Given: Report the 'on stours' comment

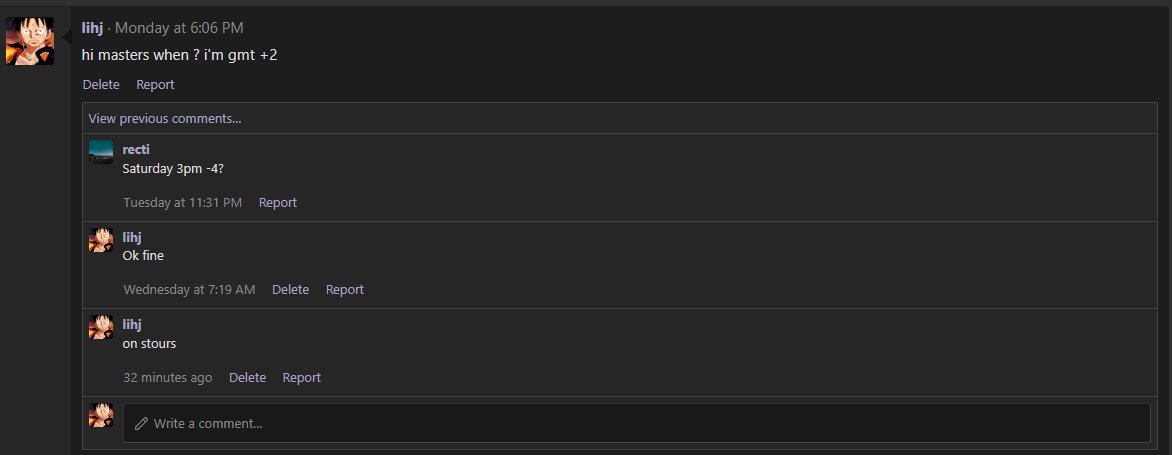Looking at the screenshot, I should point(301,378).
